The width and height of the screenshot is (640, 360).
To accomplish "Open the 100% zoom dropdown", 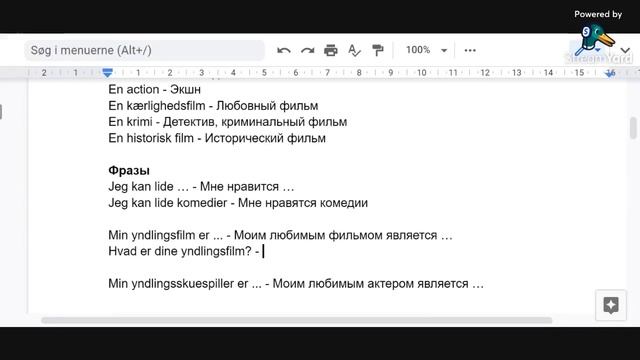I will (426, 50).
